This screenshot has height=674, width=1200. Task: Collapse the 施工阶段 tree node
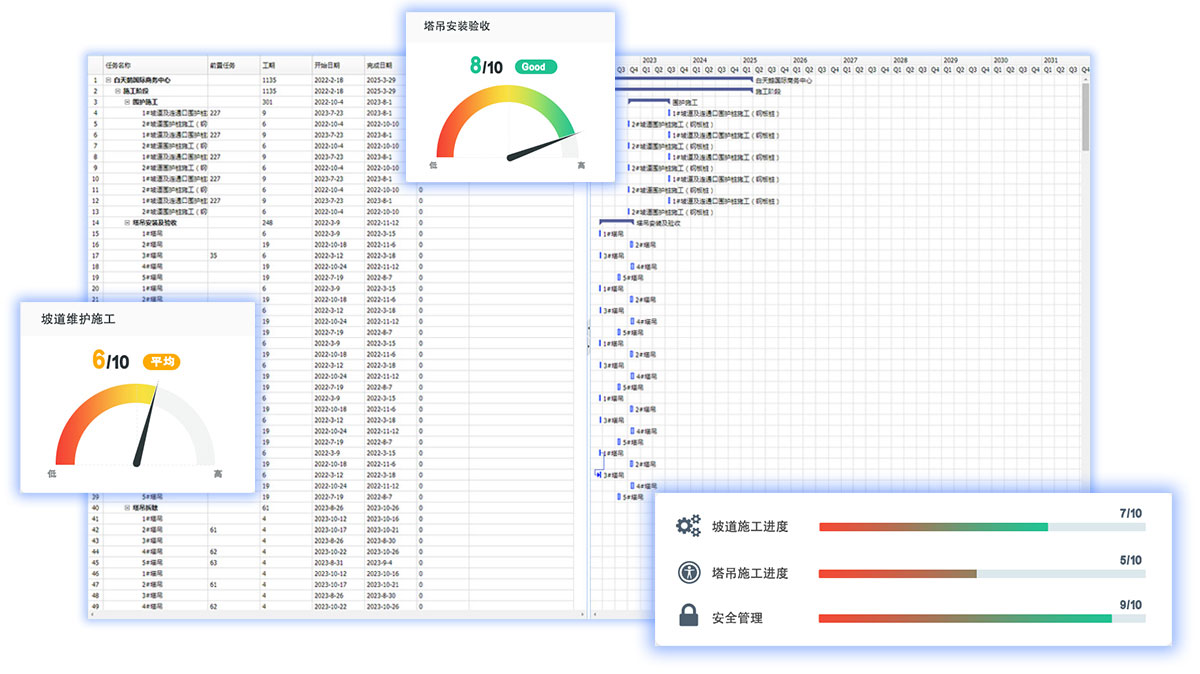117,91
